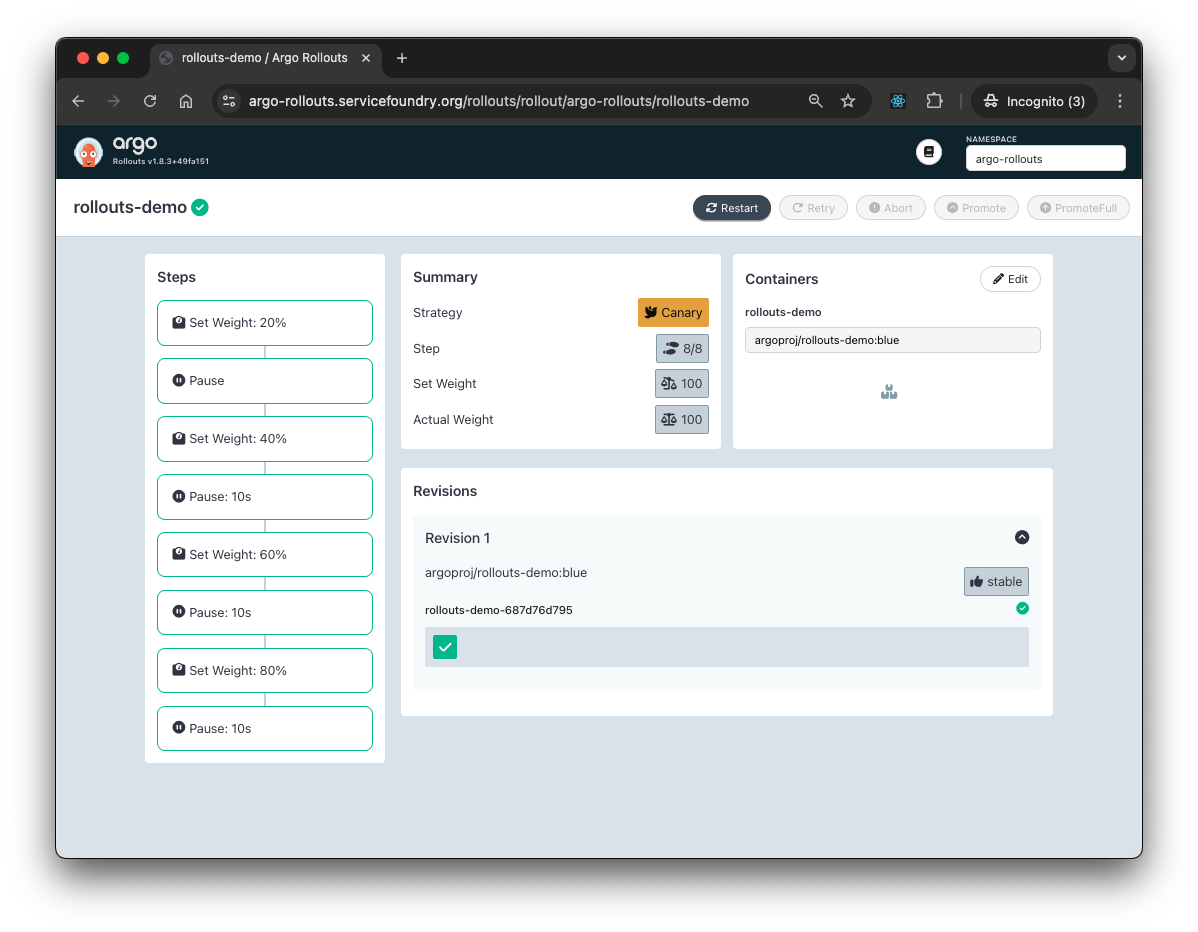The width and height of the screenshot is (1198, 932).
Task: Select the rollouts-demo / Argo Rollouts tab
Action: tap(264, 58)
